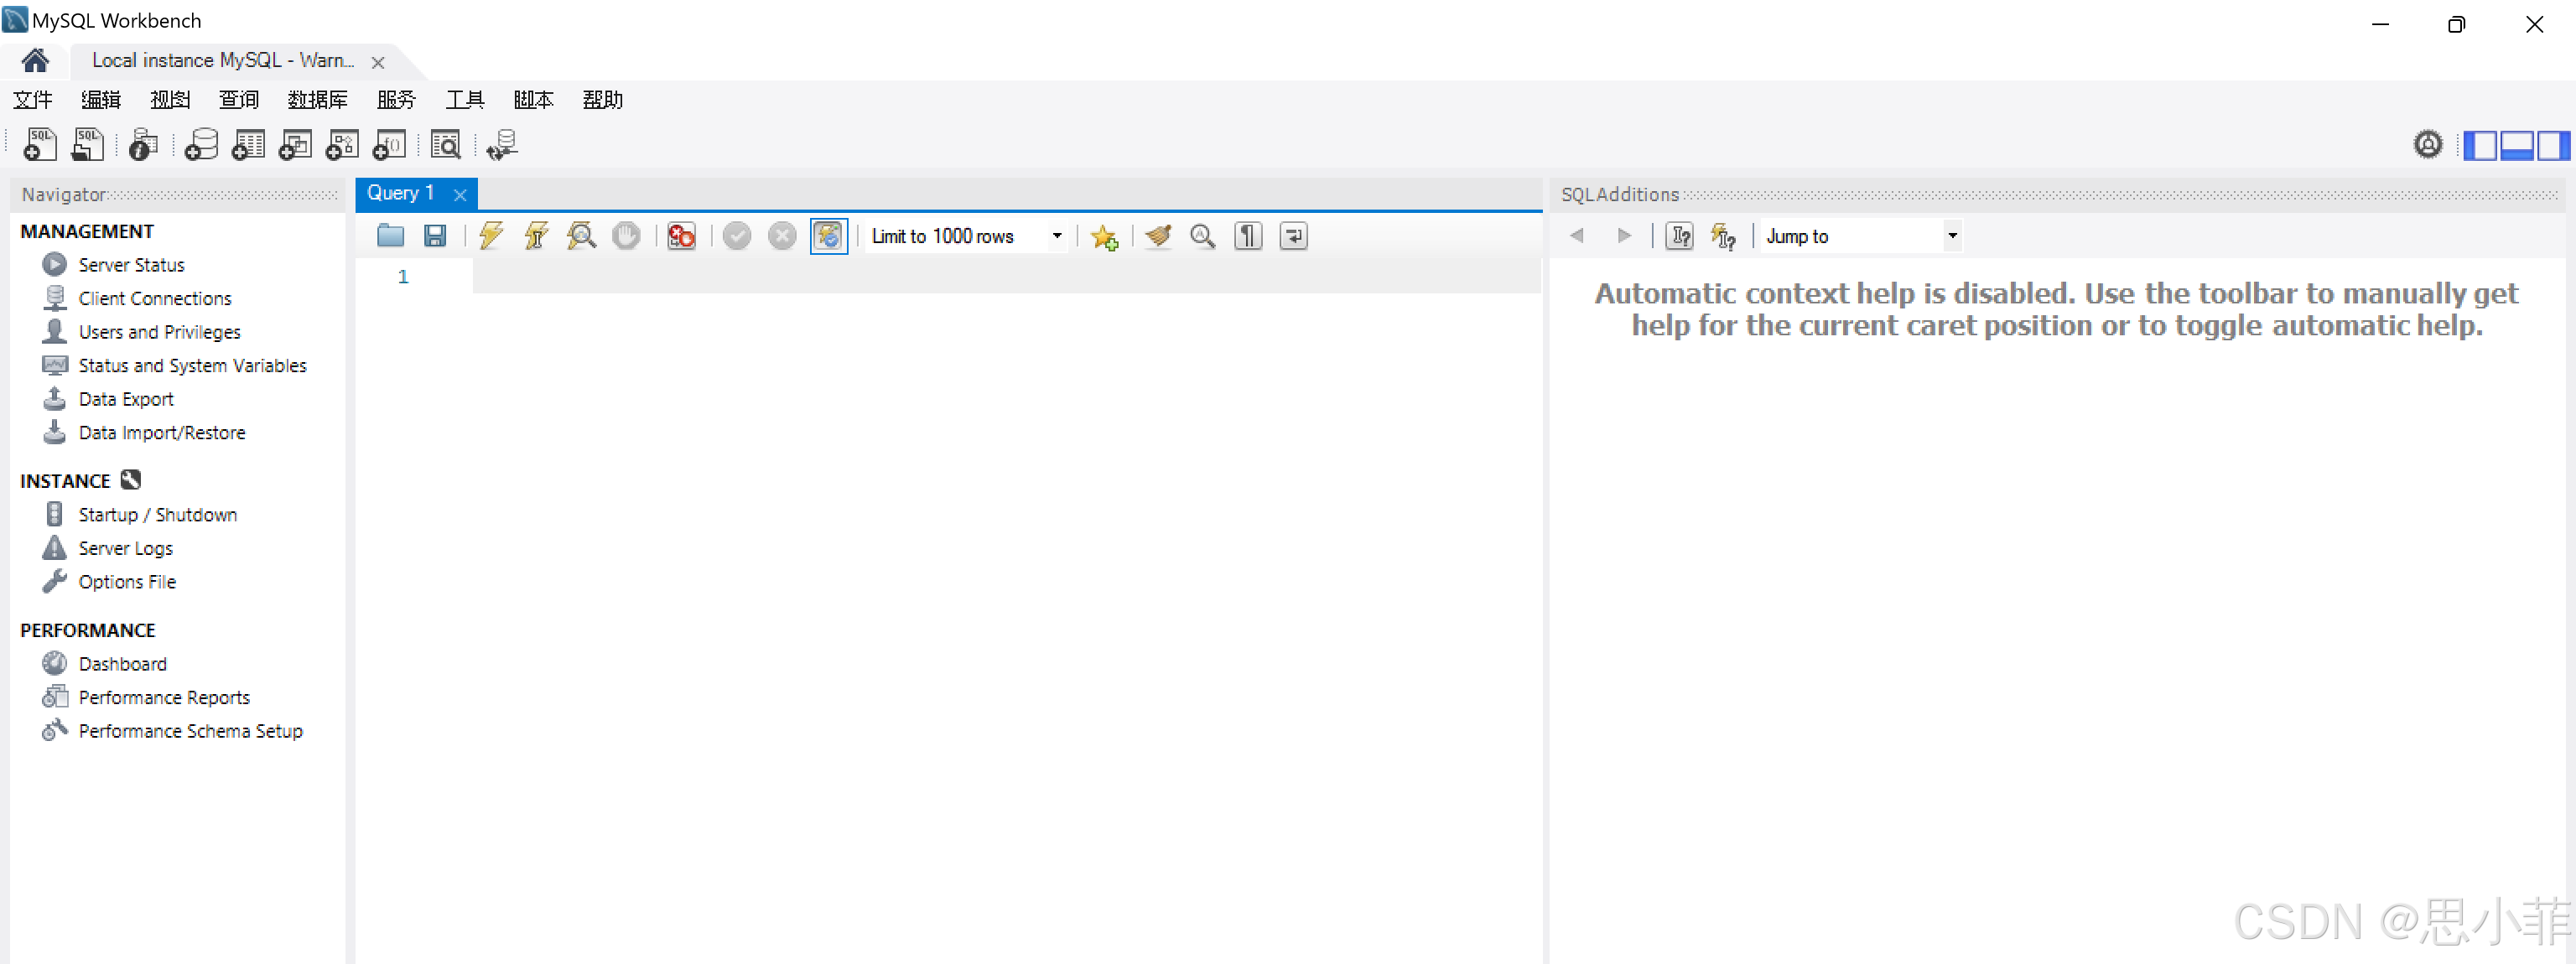This screenshot has height=964, width=2576.
Task: Create a new function icon
Action: click(x=389, y=145)
